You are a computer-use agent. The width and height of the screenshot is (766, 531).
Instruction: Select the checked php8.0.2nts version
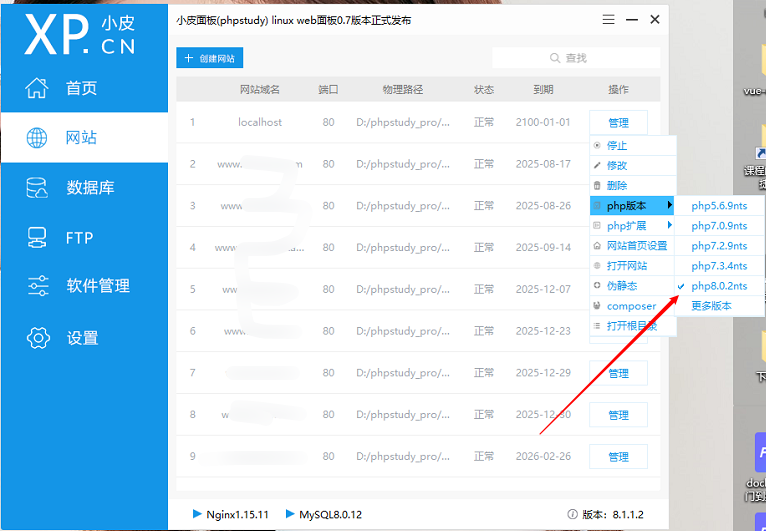[x=719, y=286]
